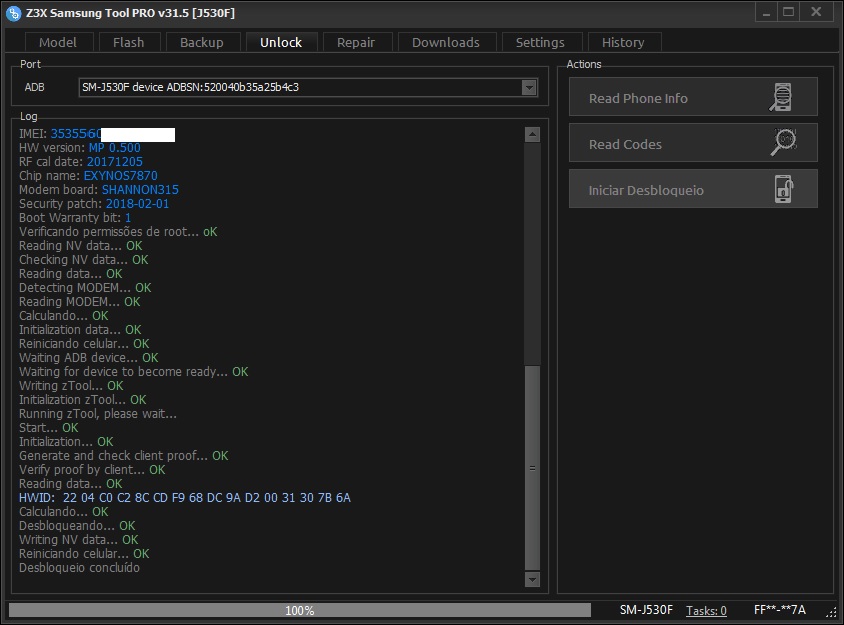Click 'Verificando permissões de root' log line
The width and height of the screenshot is (844, 625).
click(x=118, y=231)
